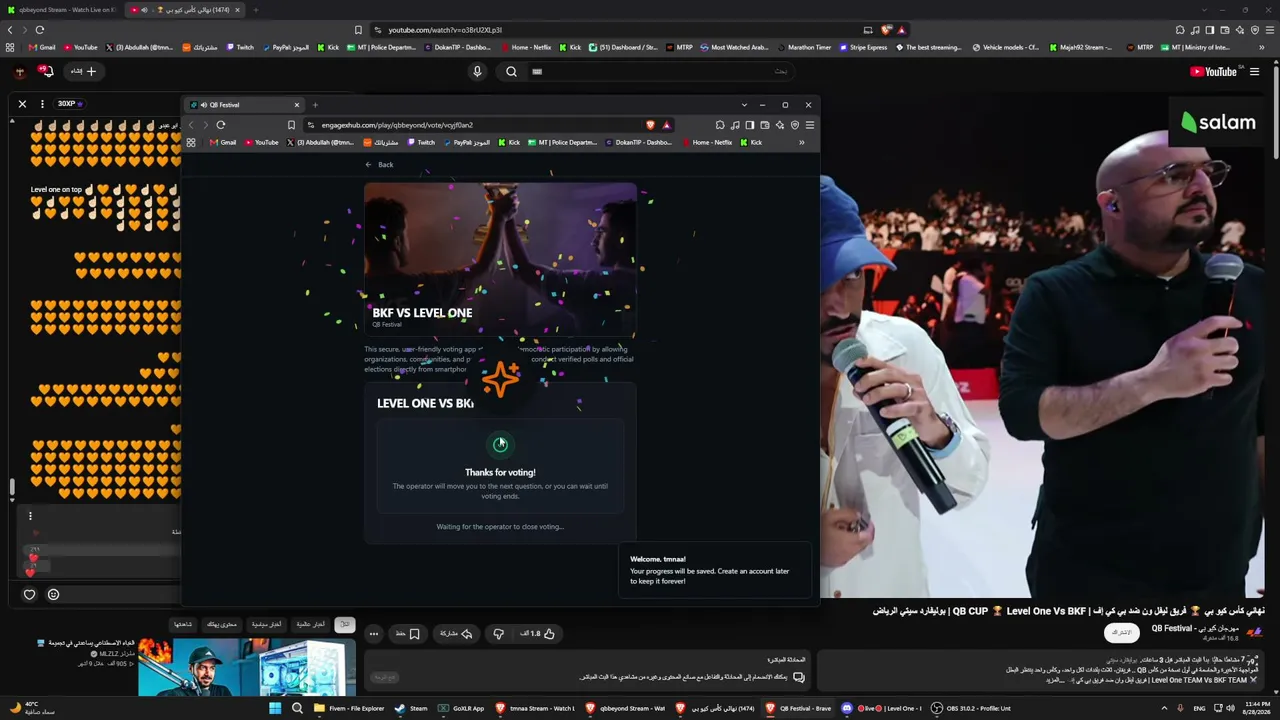The image size is (1280, 720).
Task: Dislike the QB CUP video
Action: point(498,633)
